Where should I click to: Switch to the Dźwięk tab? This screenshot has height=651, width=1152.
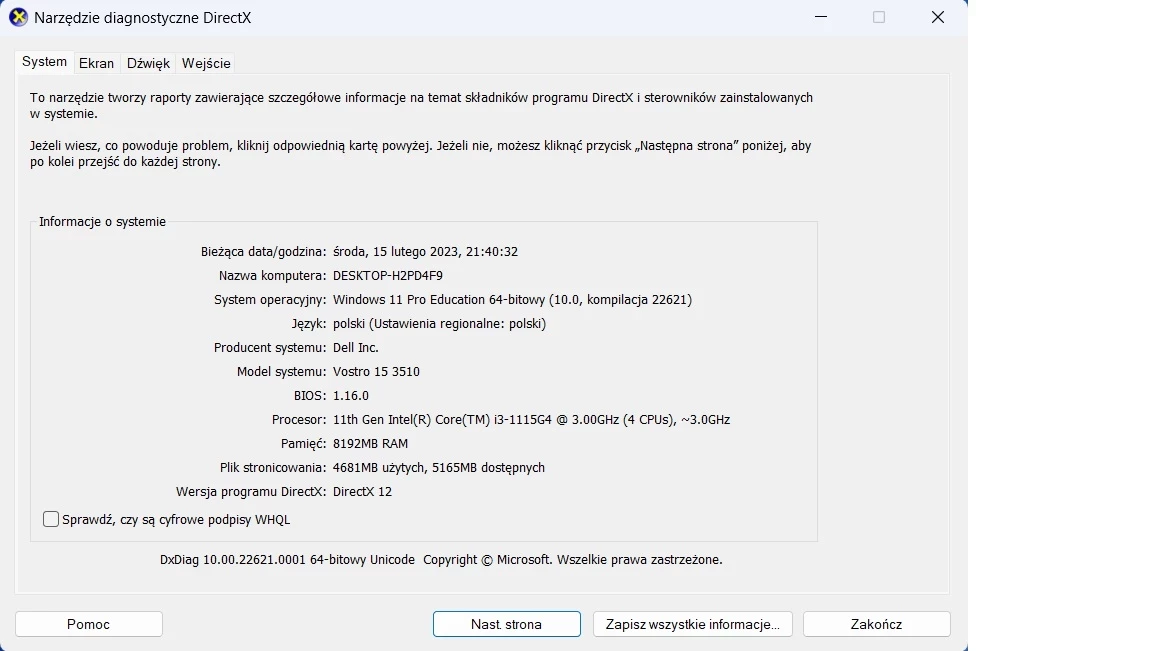148,63
